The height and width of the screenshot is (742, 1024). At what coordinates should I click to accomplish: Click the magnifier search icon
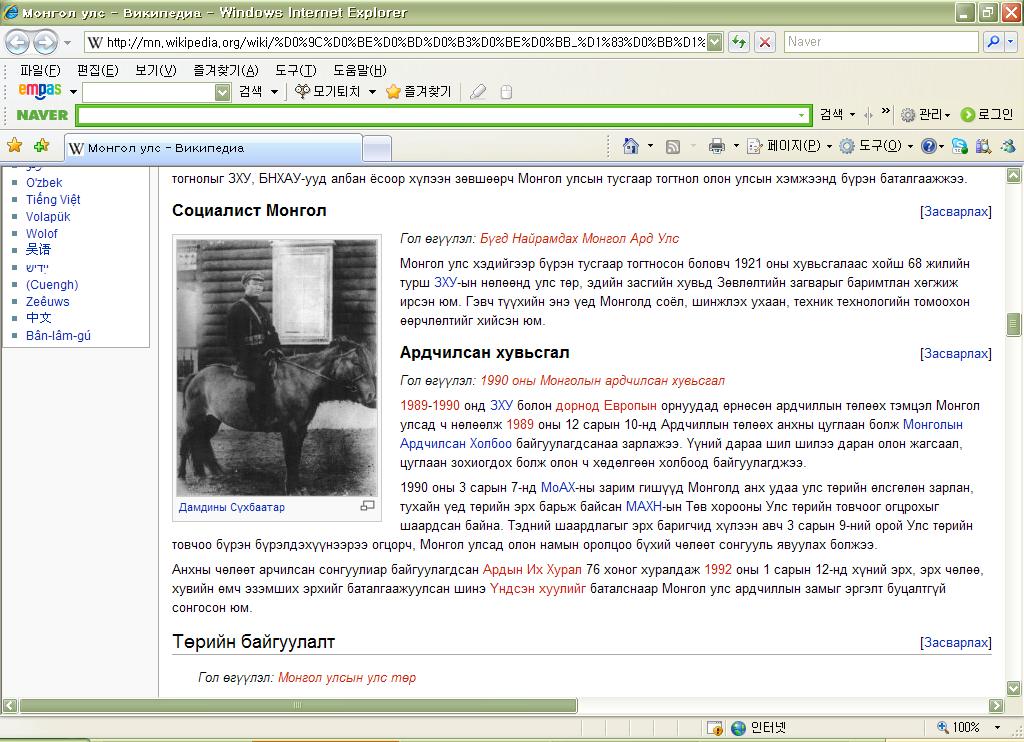point(993,42)
